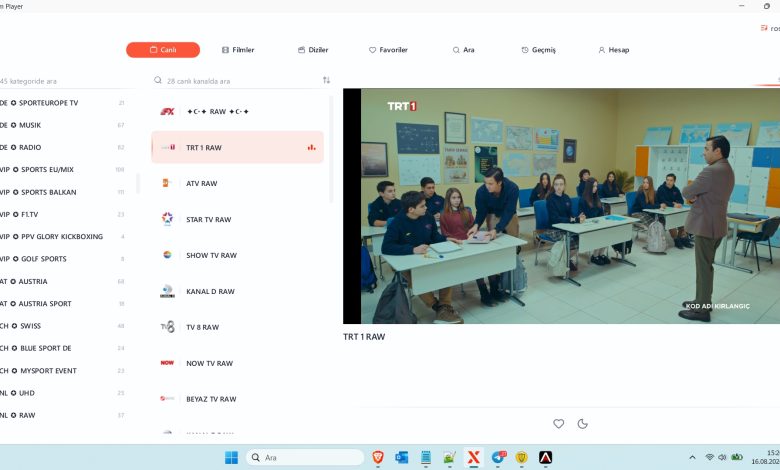The width and height of the screenshot is (780, 470).
Task: Select the SHOW TV RAW channel
Action: pyautogui.click(x=237, y=255)
